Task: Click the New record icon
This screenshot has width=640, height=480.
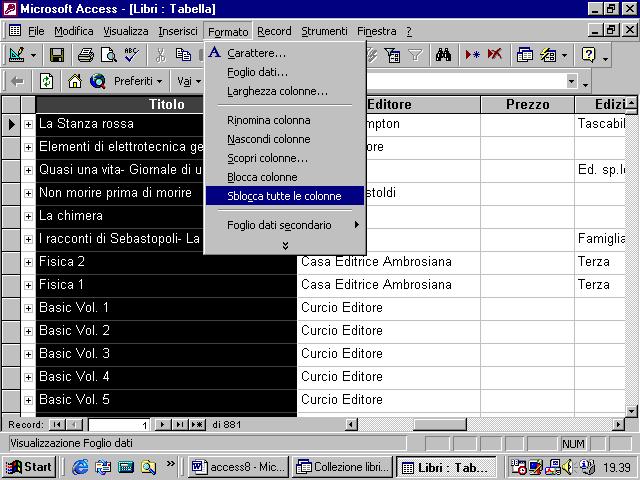Action: tap(472, 55)
